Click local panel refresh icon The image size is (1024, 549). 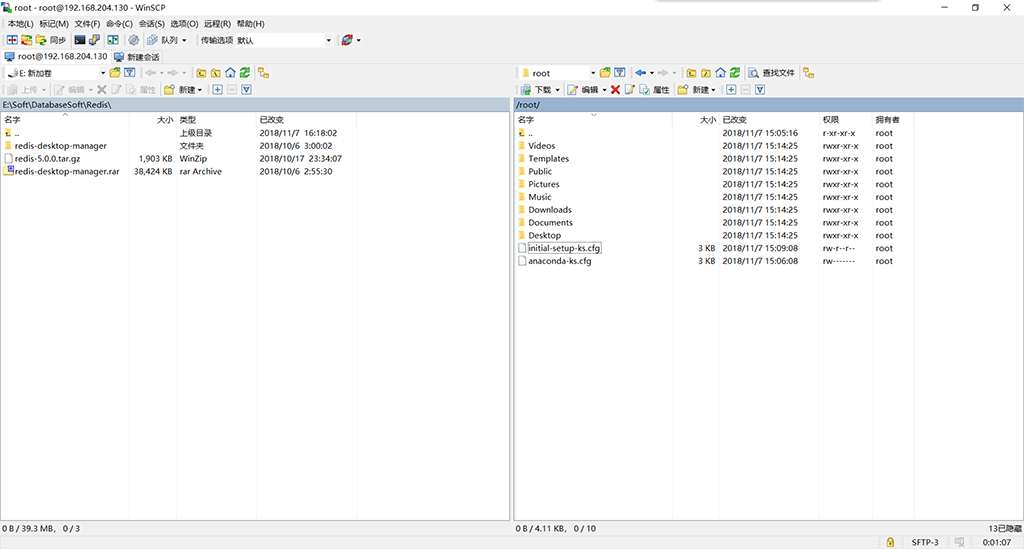pyautogui.click(x=245, y=72)
